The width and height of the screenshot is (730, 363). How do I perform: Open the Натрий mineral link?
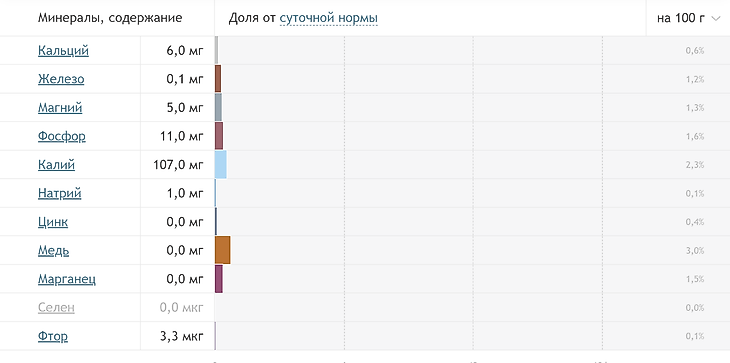(x=60, y=193)
